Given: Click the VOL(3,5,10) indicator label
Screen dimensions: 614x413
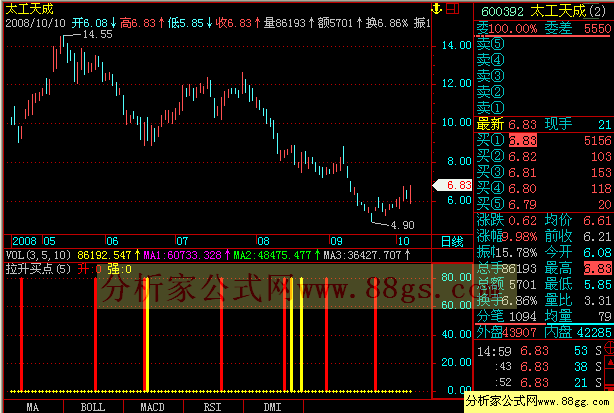Looking at the screenshot, I should click(38, 255).
